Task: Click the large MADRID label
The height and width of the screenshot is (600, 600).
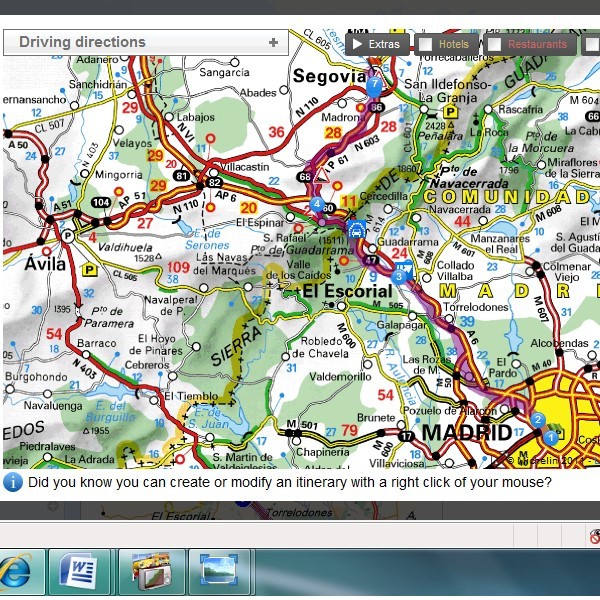Action: coord(466,433)
